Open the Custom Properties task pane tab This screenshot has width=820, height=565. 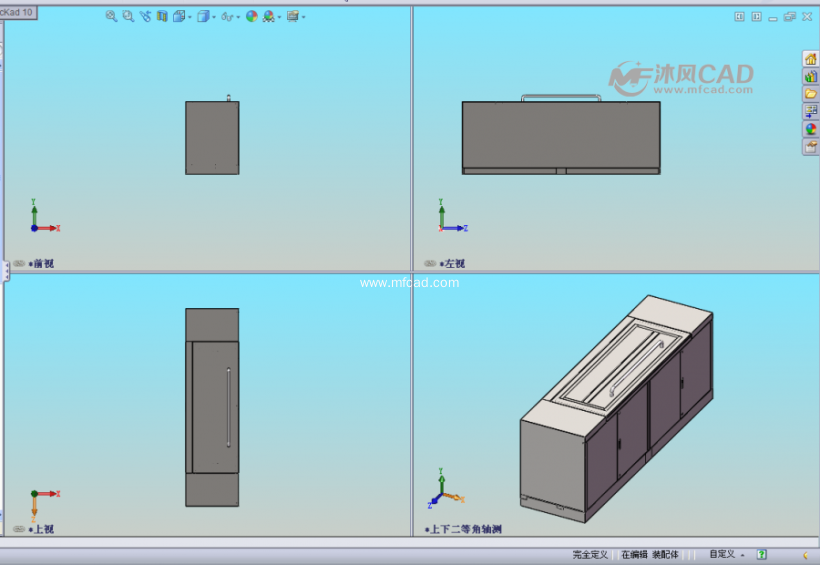(x=811, y=146)
